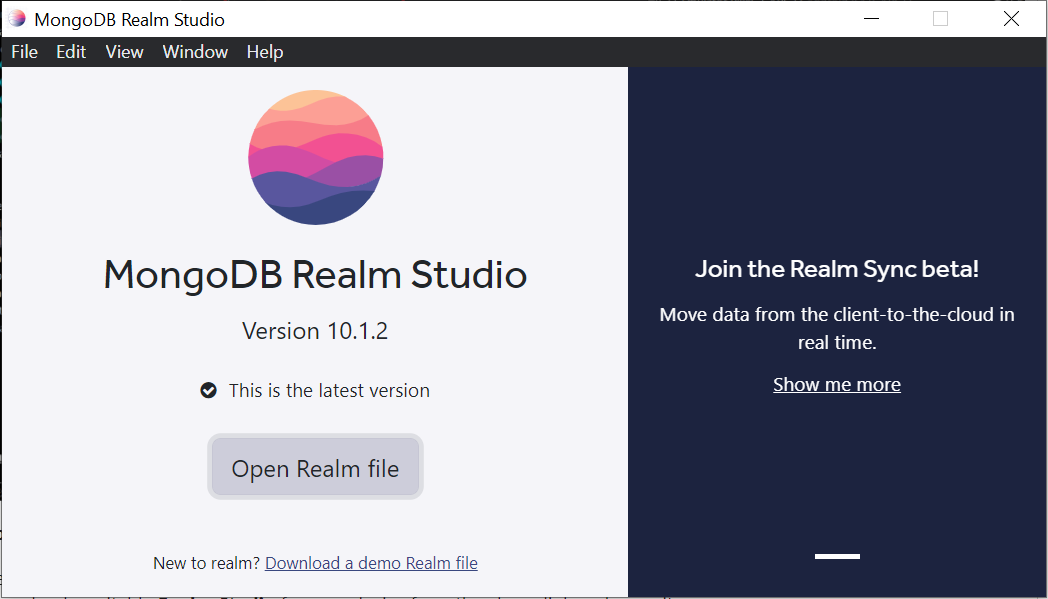The image size is (1048, 599).
Task: Click the Show me more link
Action: tap(837, 384)
